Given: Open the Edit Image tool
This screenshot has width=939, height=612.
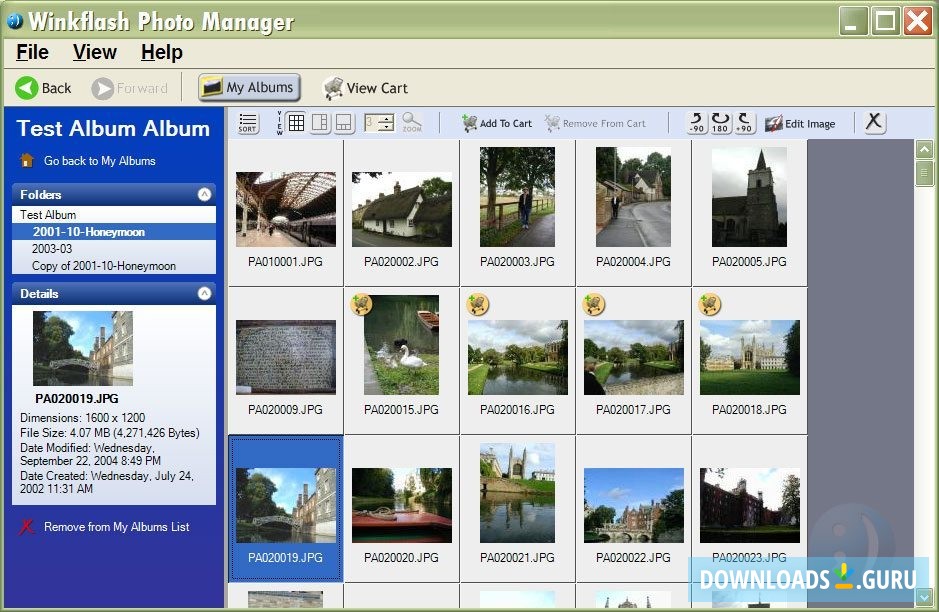Looking at the screenshot, I should [800, 122].
